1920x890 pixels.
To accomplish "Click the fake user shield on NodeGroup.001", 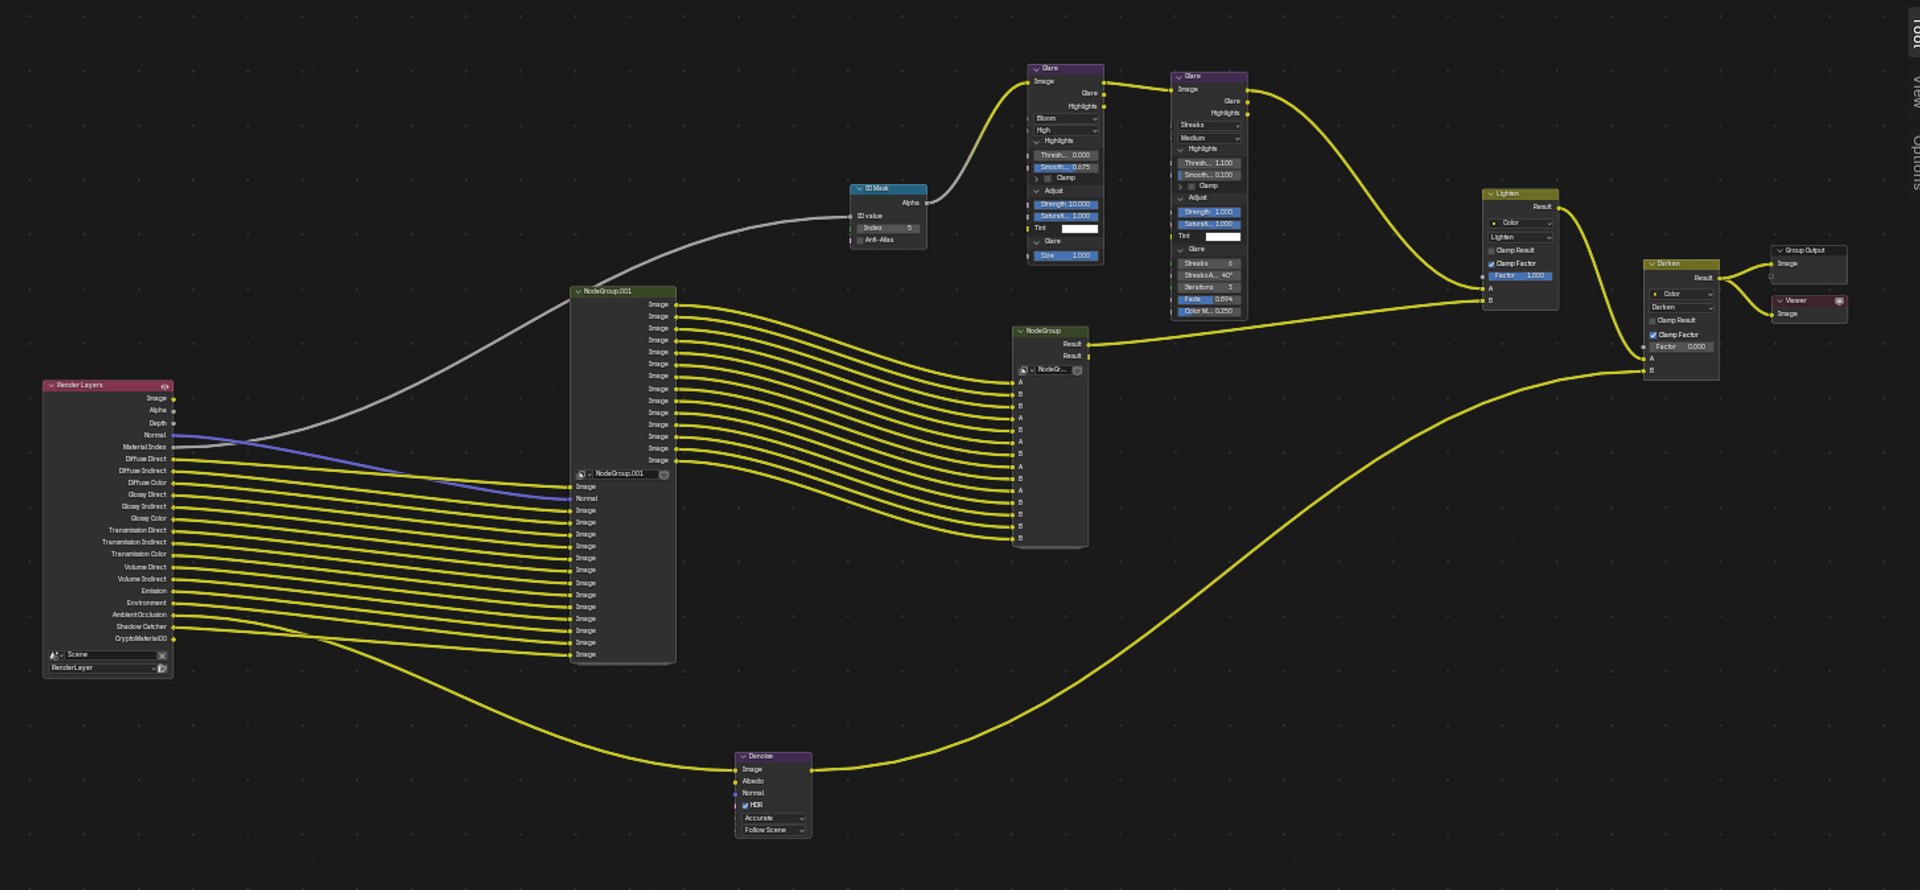I will click(663, 474).
